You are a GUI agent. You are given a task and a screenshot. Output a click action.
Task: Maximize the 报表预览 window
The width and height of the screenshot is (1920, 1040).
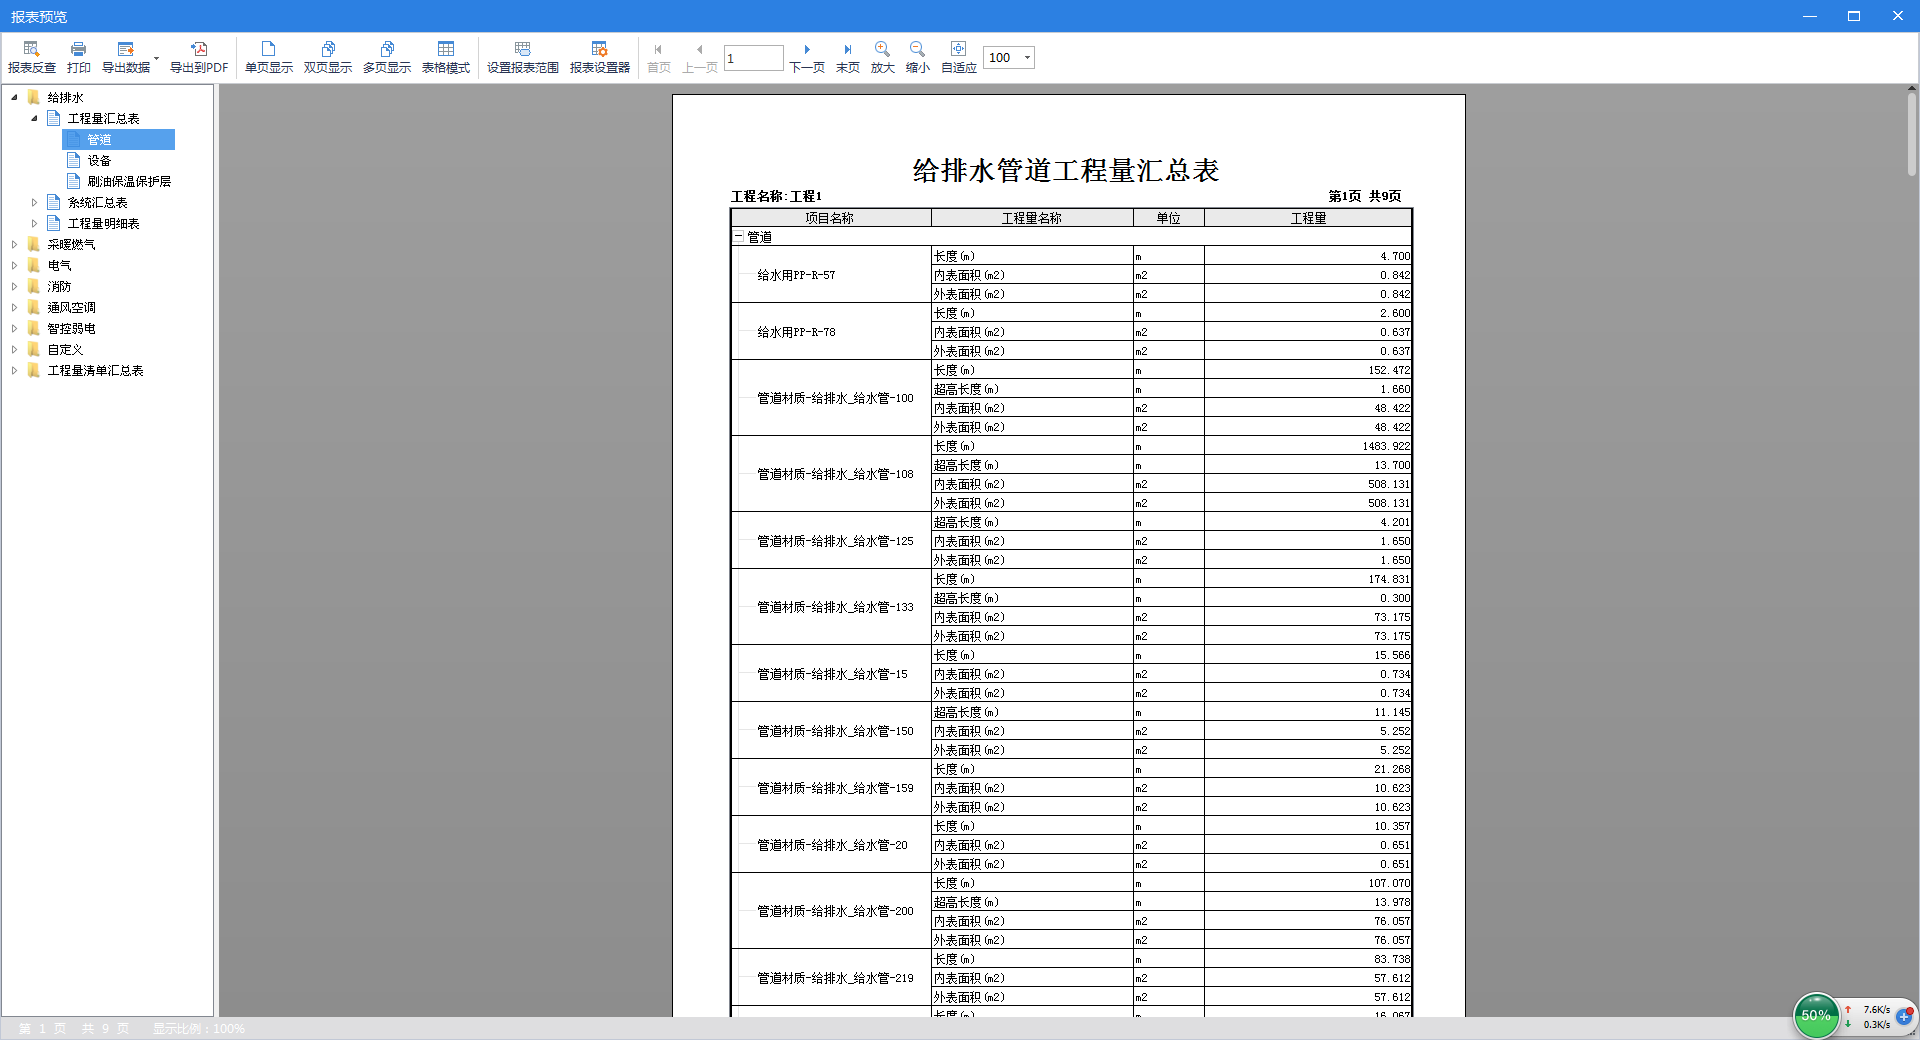click(1854, 16)
